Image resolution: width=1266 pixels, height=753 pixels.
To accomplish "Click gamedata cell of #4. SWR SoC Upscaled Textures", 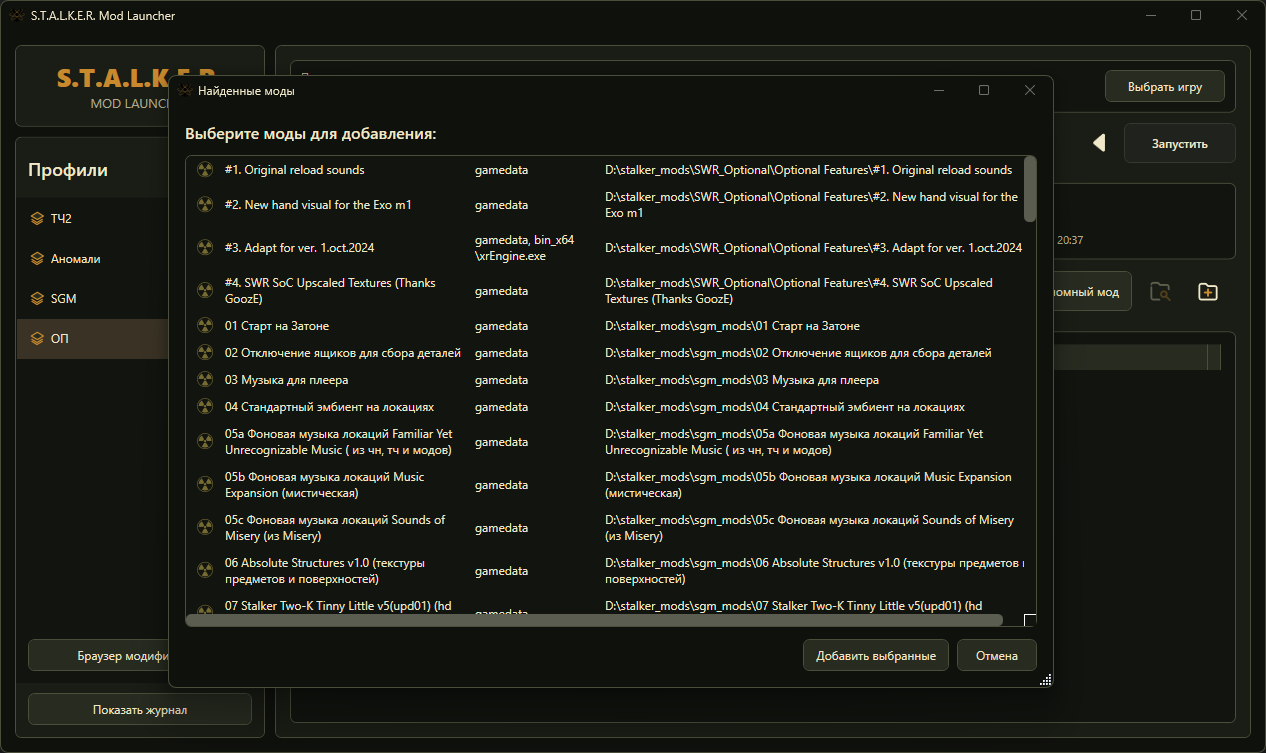I will point(501,290).
